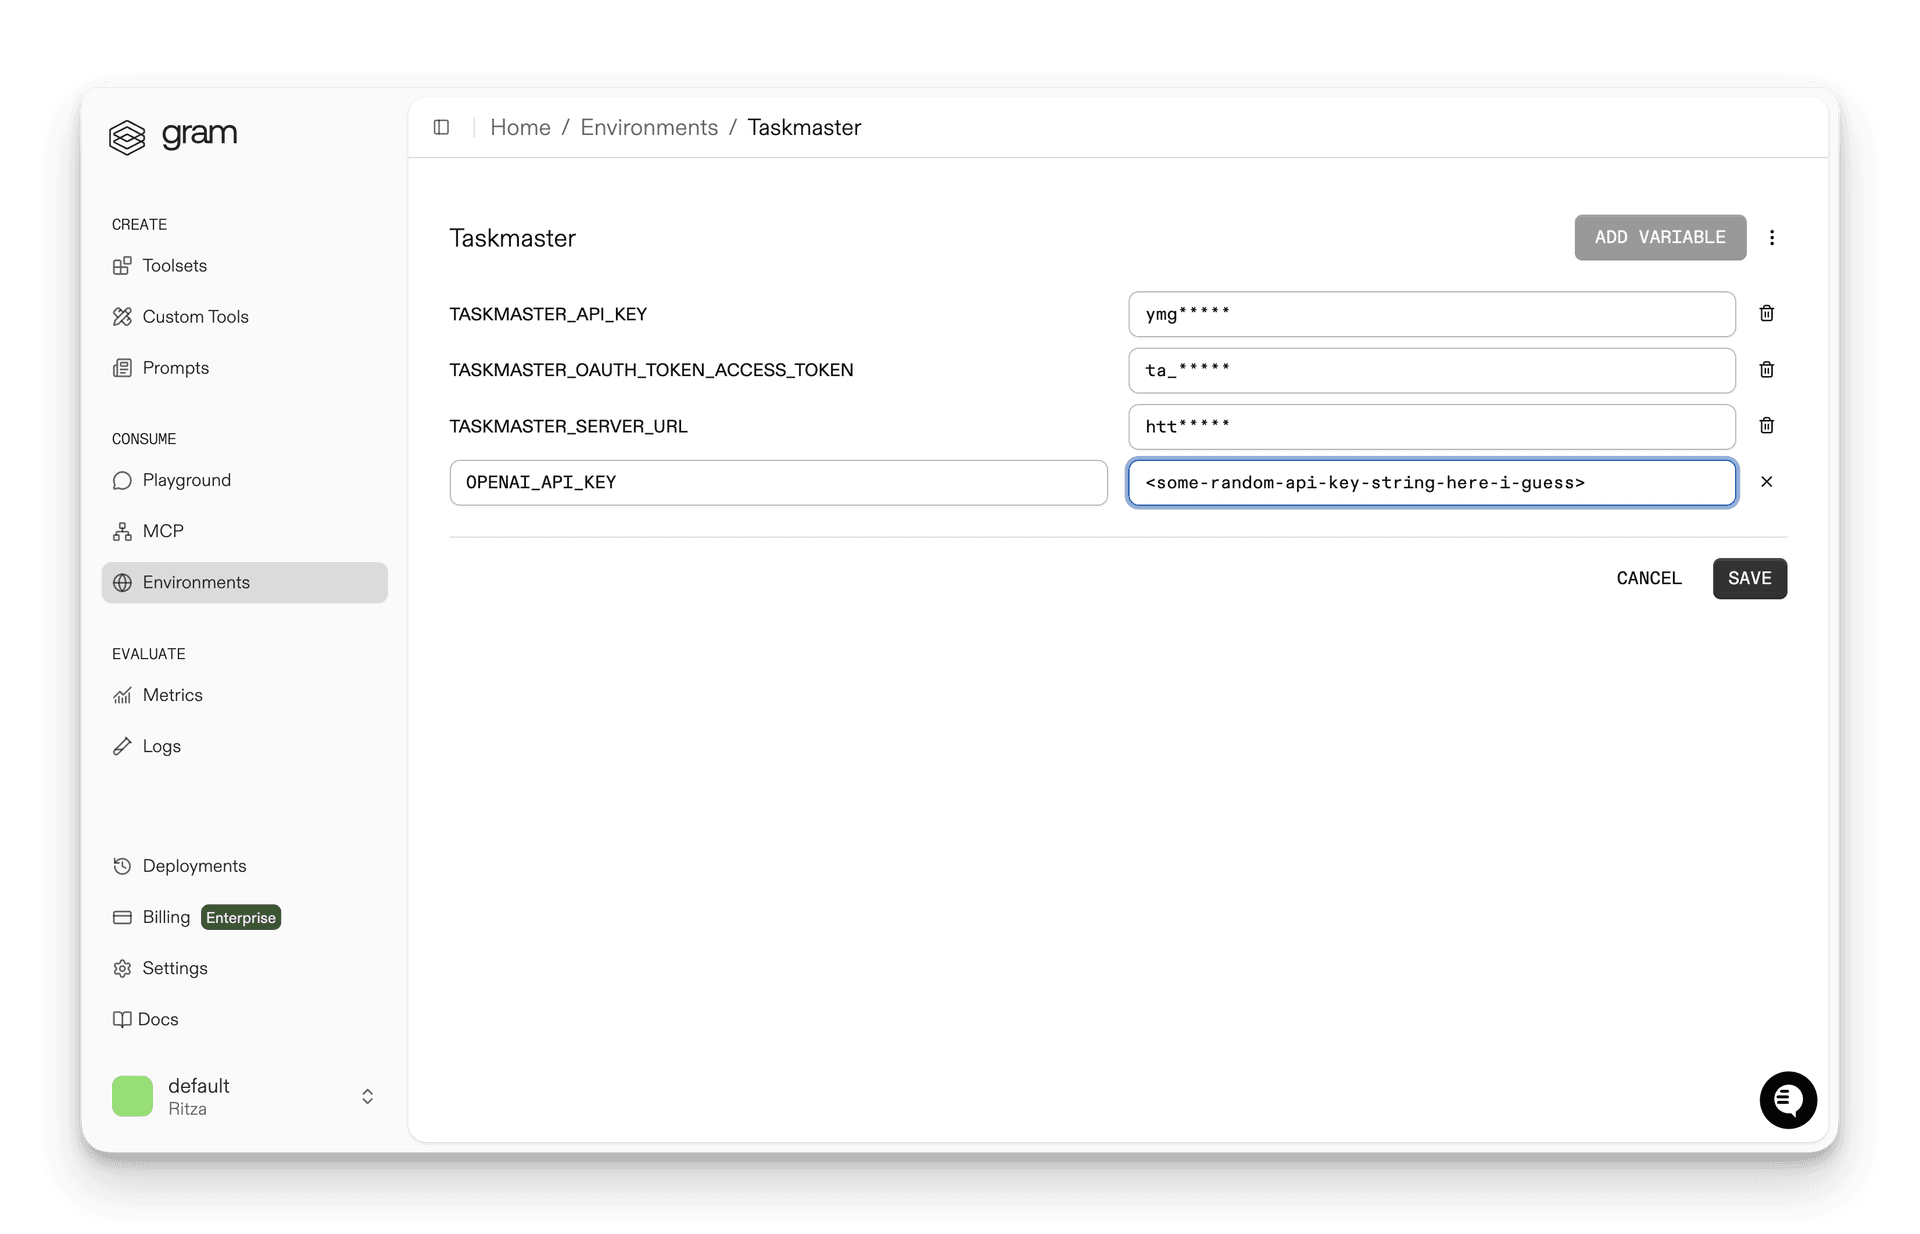
Task: Click the Prompts icon under Create
Action: pos(122,367)
